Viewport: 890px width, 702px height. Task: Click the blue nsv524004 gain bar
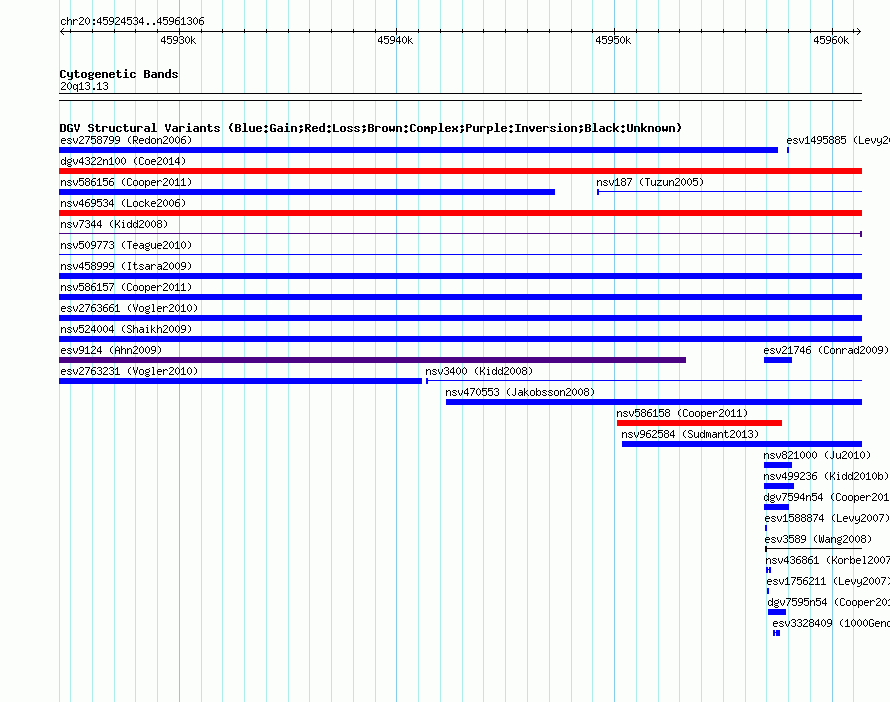(x=460, y=339)
